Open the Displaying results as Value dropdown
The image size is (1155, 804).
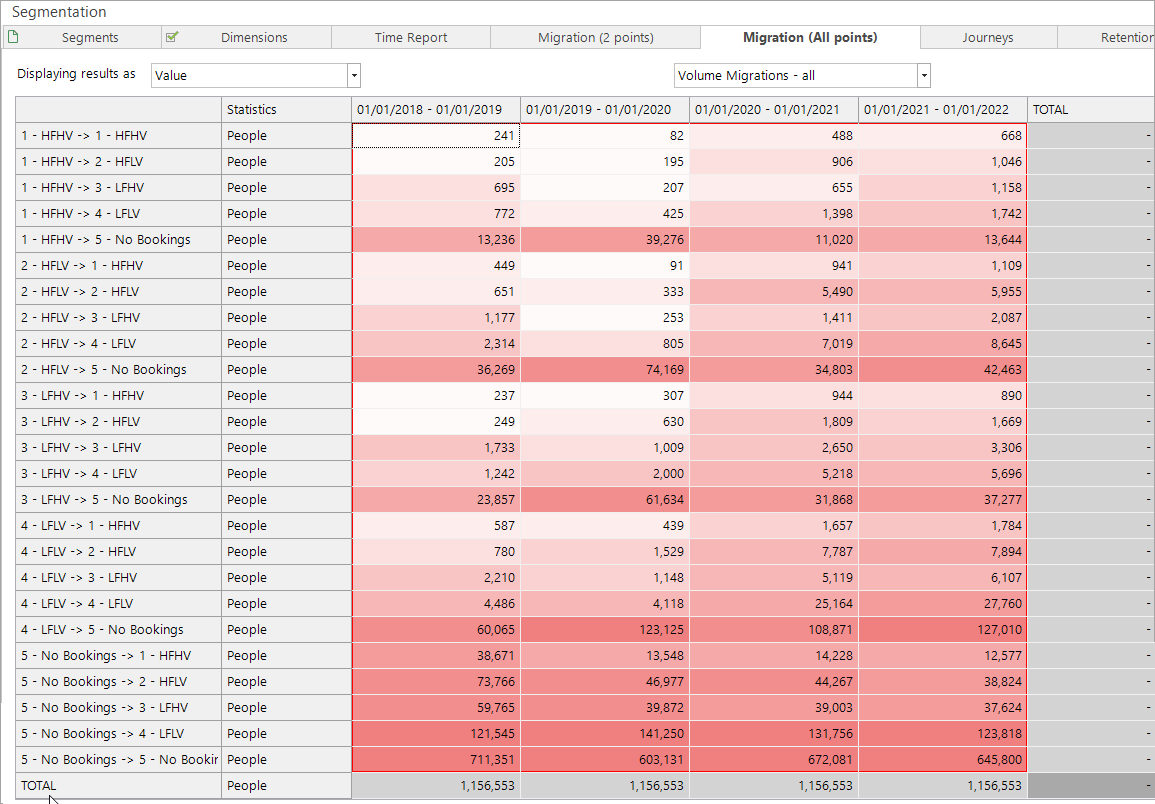click(354, 76)
